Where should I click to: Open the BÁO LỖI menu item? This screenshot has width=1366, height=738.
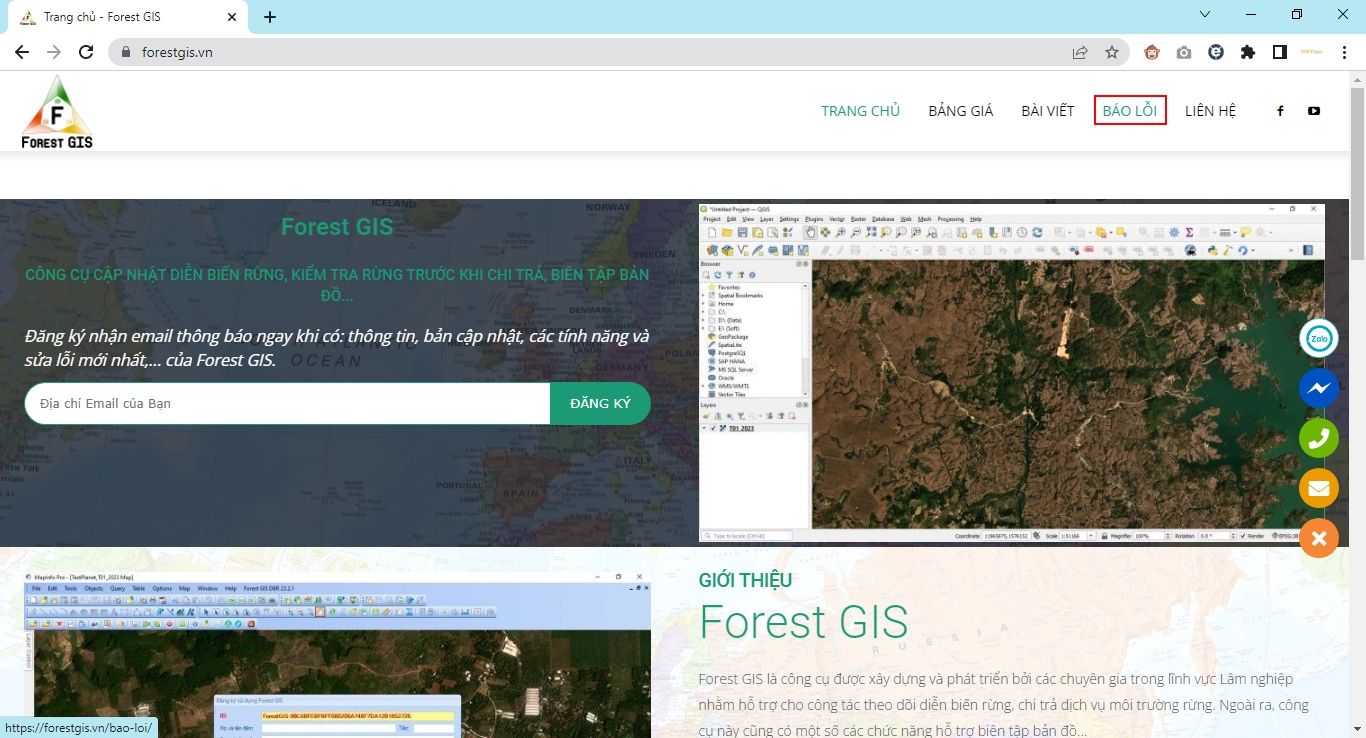[x=1130, y=111]
